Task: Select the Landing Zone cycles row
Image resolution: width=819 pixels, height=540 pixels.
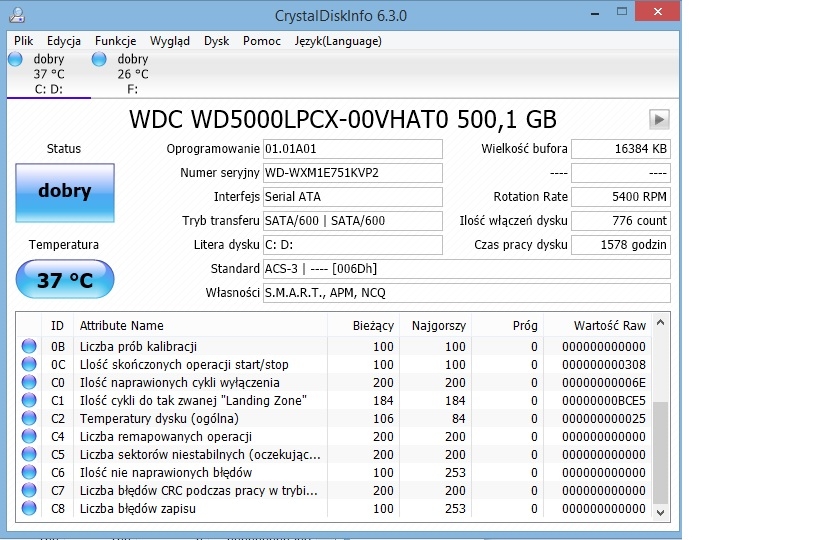Action: (x=335, y=400)
